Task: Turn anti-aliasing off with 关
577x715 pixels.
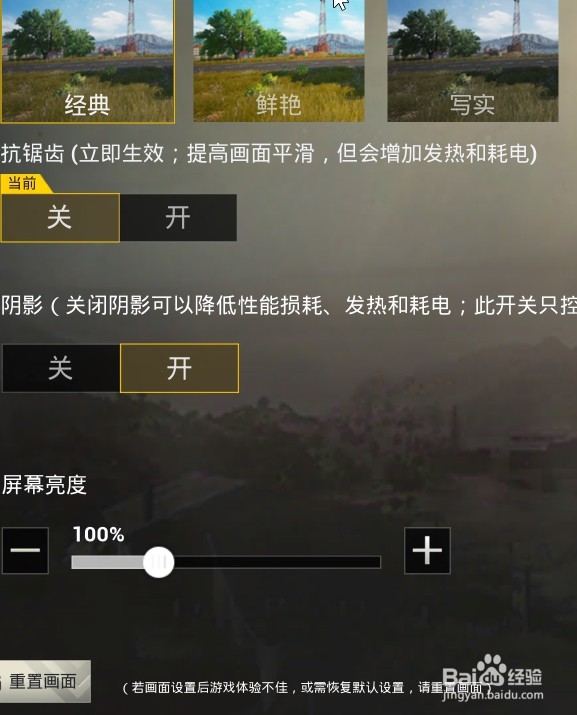Action: [x=60, y=218]
